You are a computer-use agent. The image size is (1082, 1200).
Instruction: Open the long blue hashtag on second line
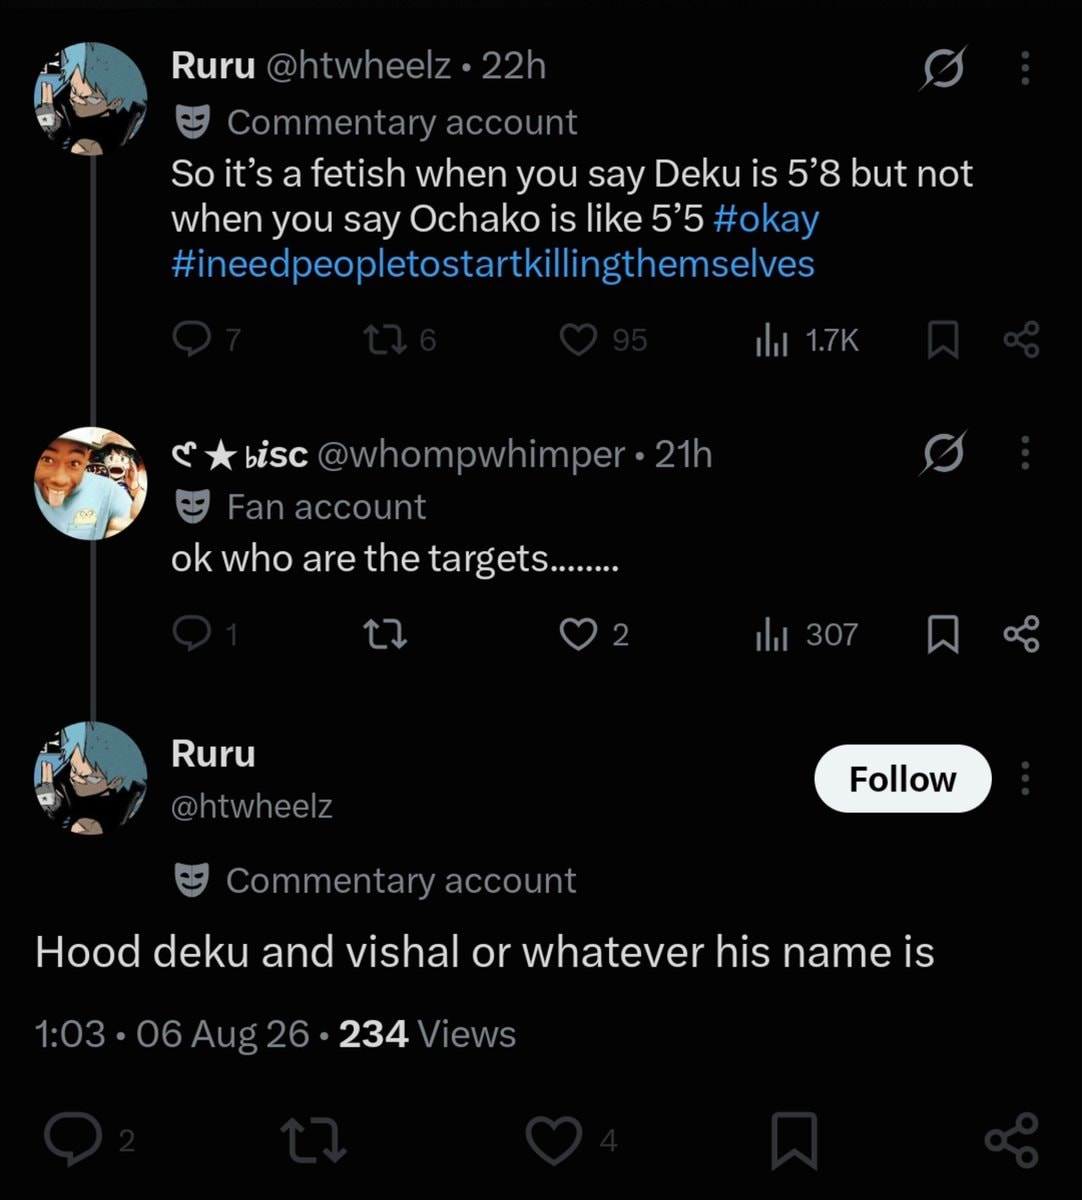pyautogui.click(x=493, y=265)
